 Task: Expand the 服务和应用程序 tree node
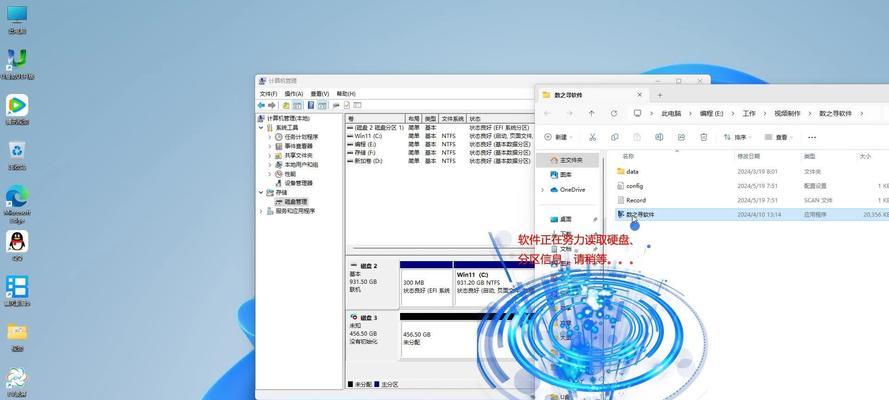pyautogui.click(x=261, y=211)
